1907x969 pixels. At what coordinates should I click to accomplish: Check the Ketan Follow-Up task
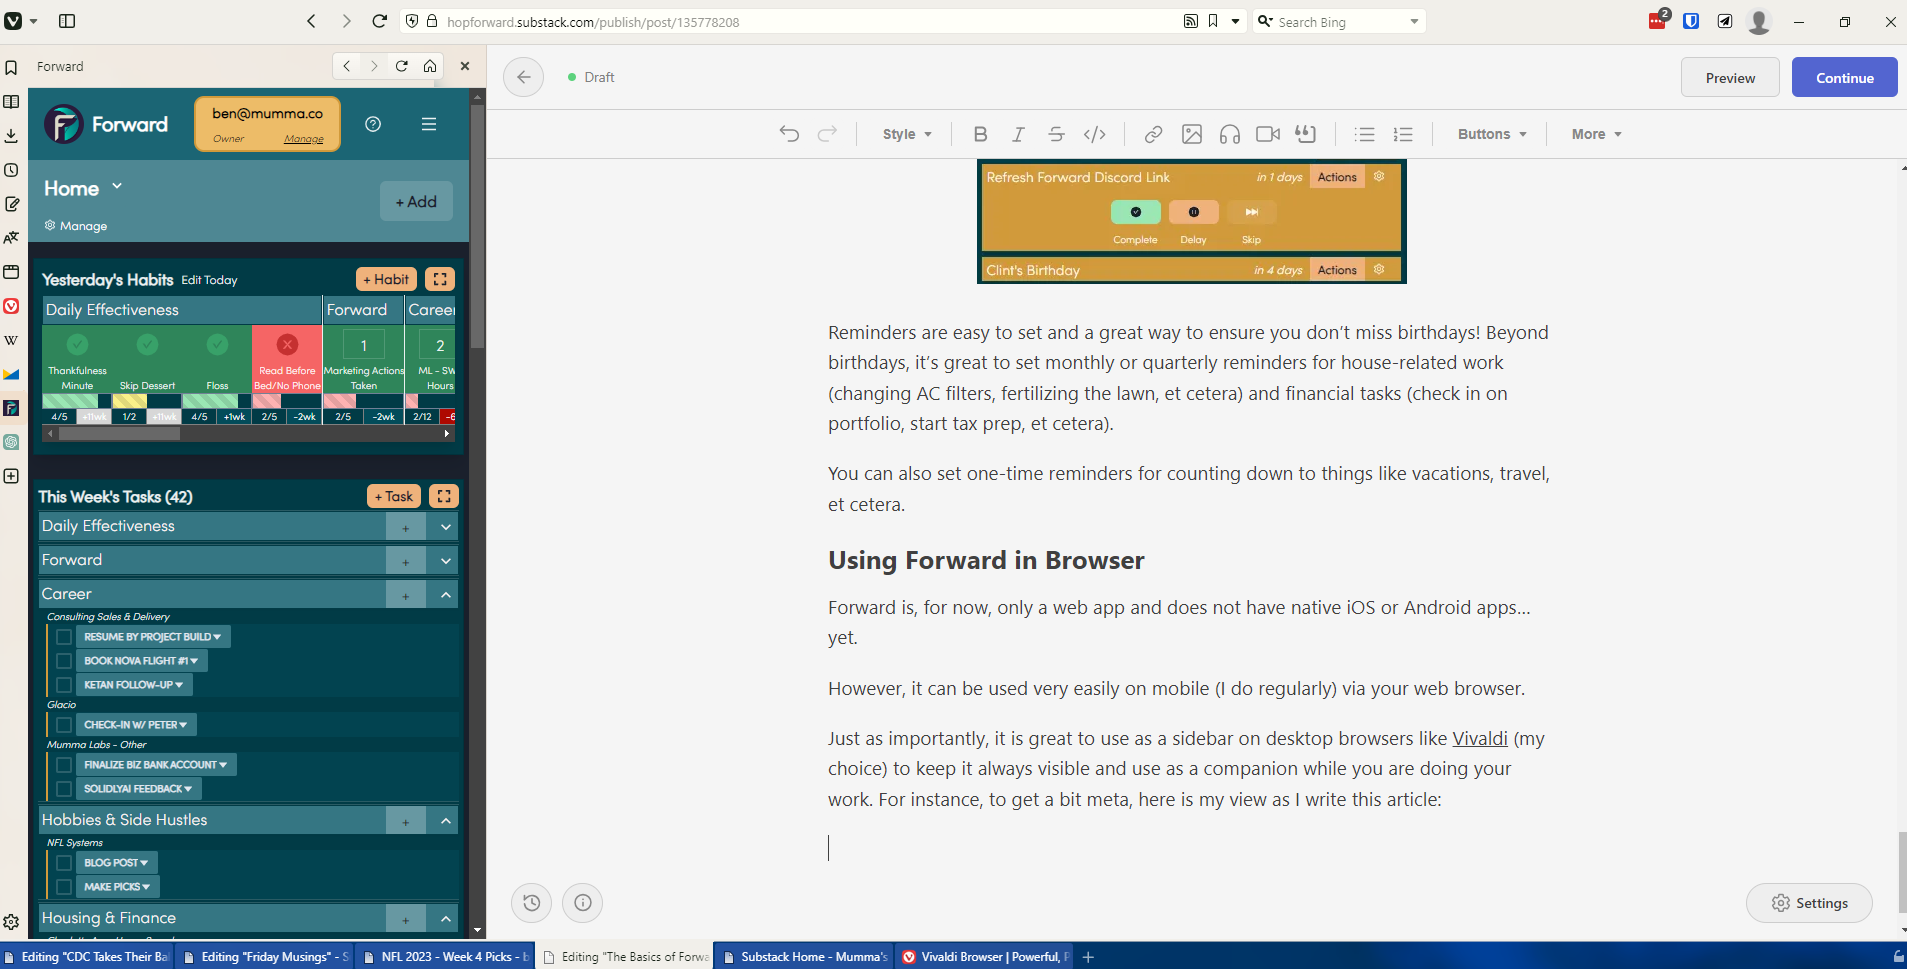click(64, 685)
